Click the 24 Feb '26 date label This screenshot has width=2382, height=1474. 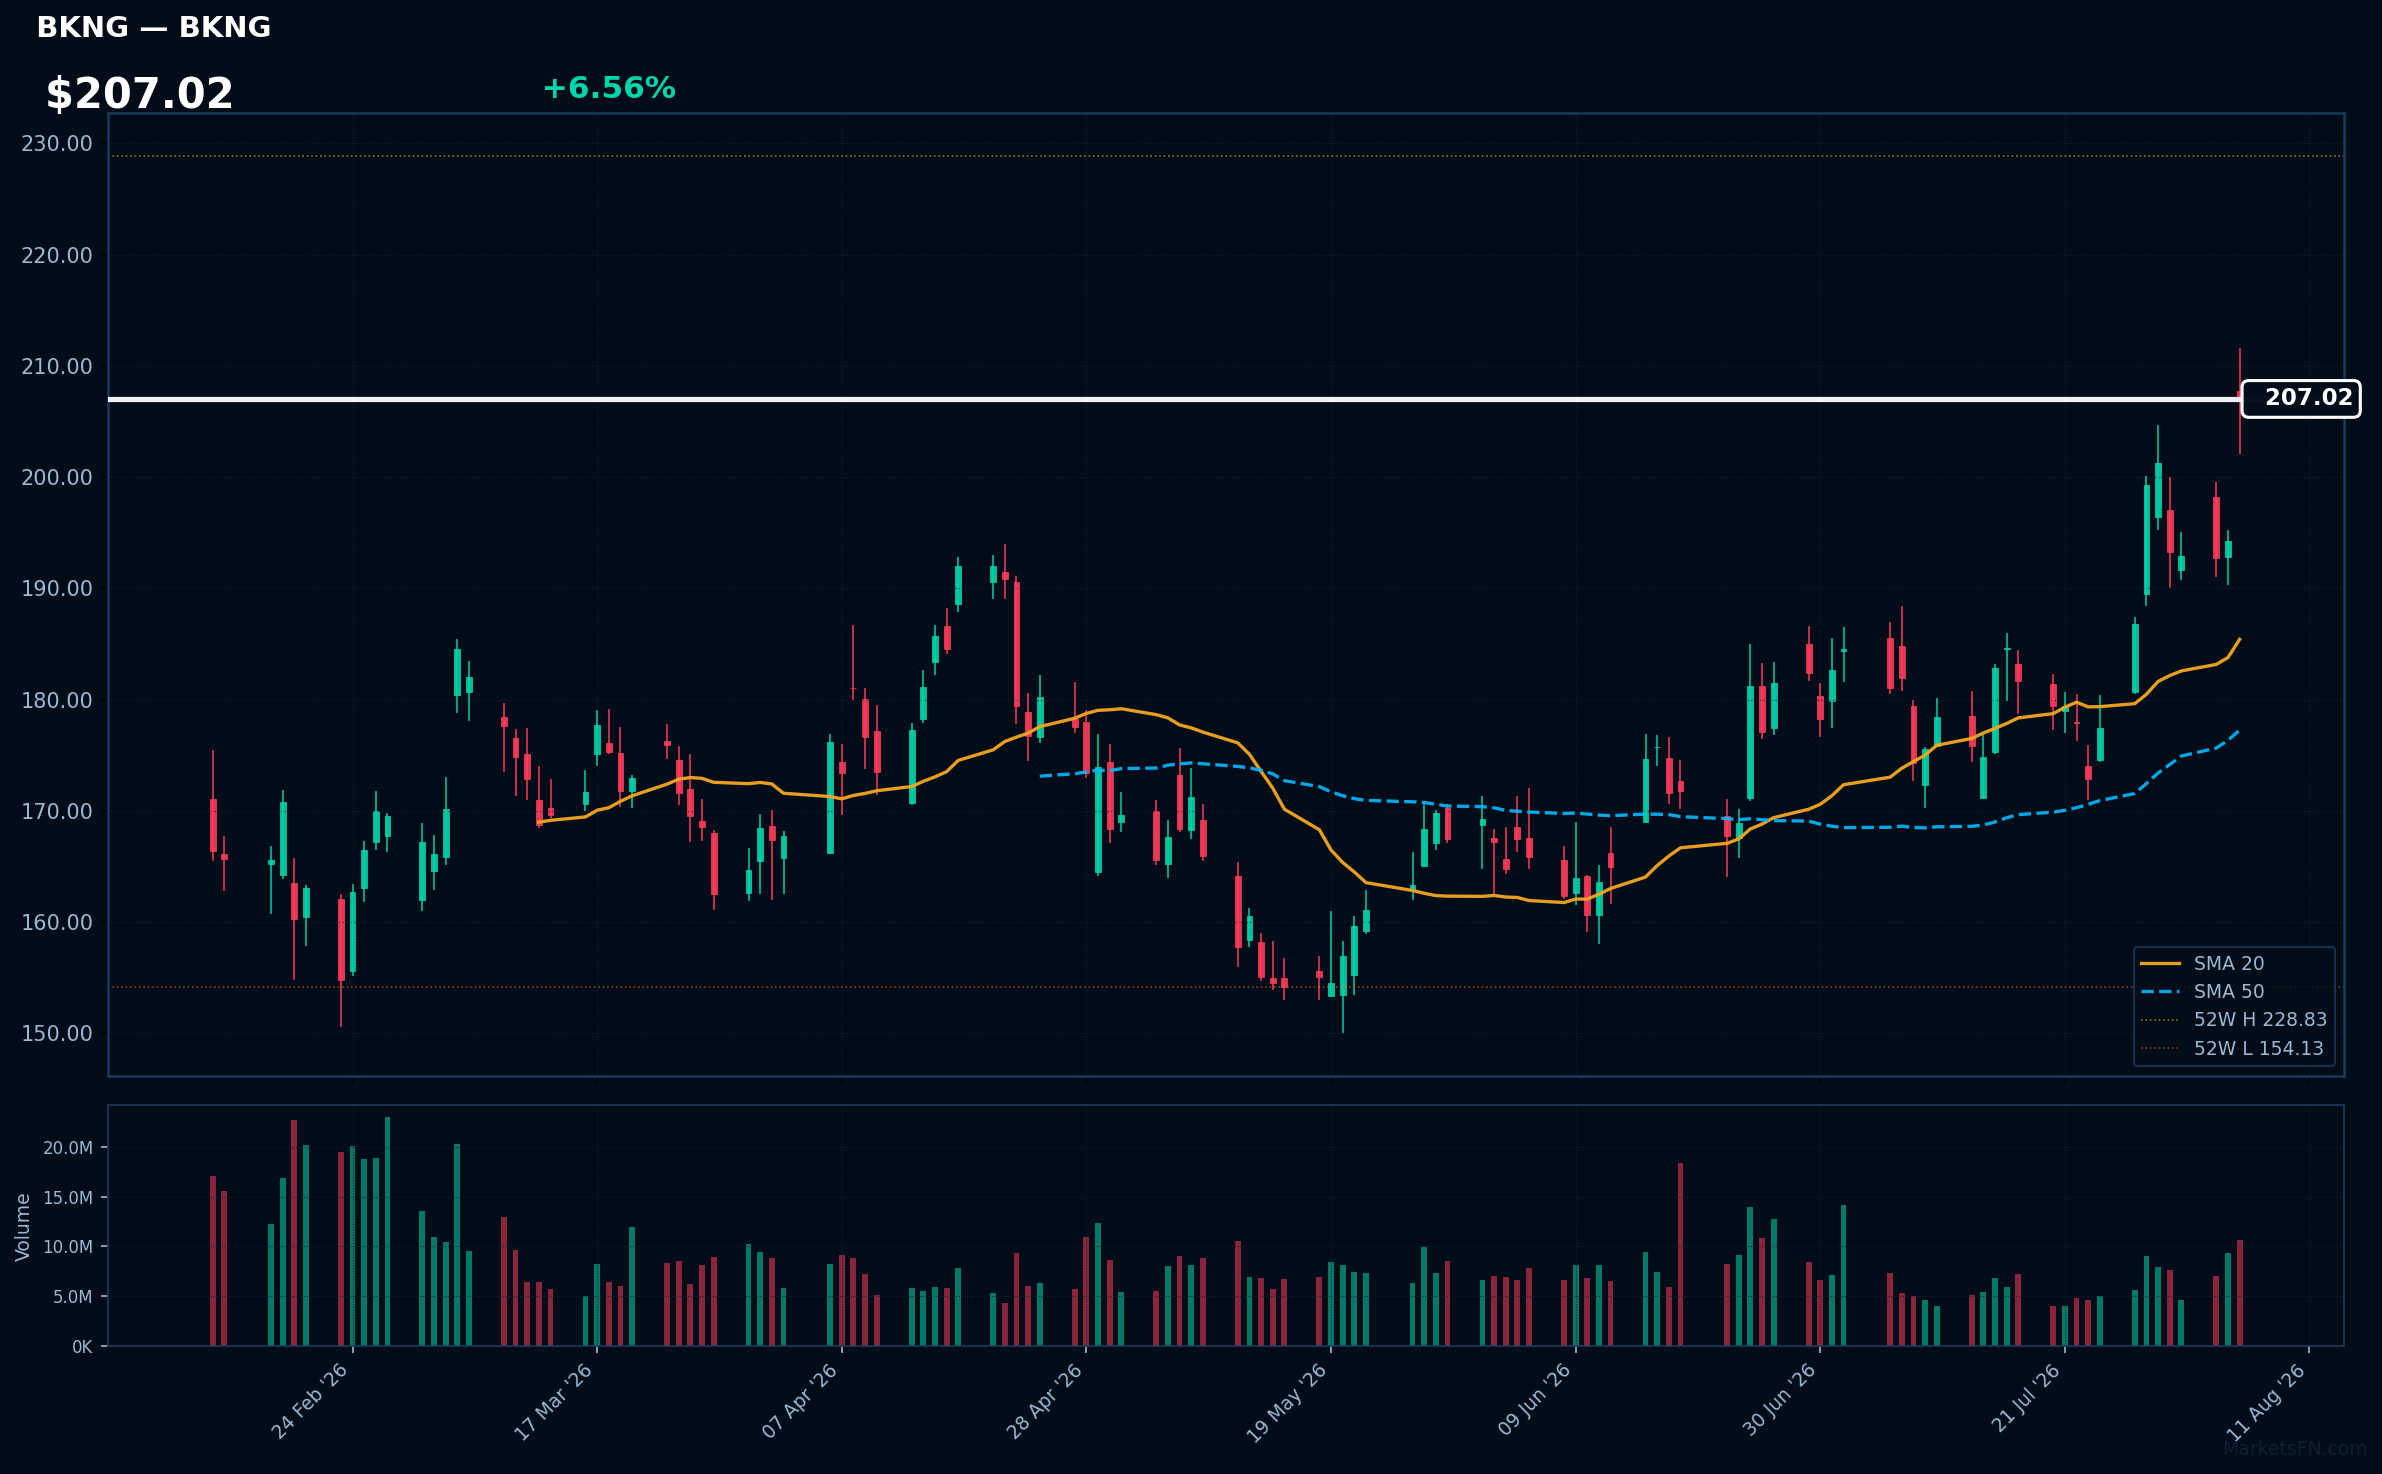tap(310, 1402)
